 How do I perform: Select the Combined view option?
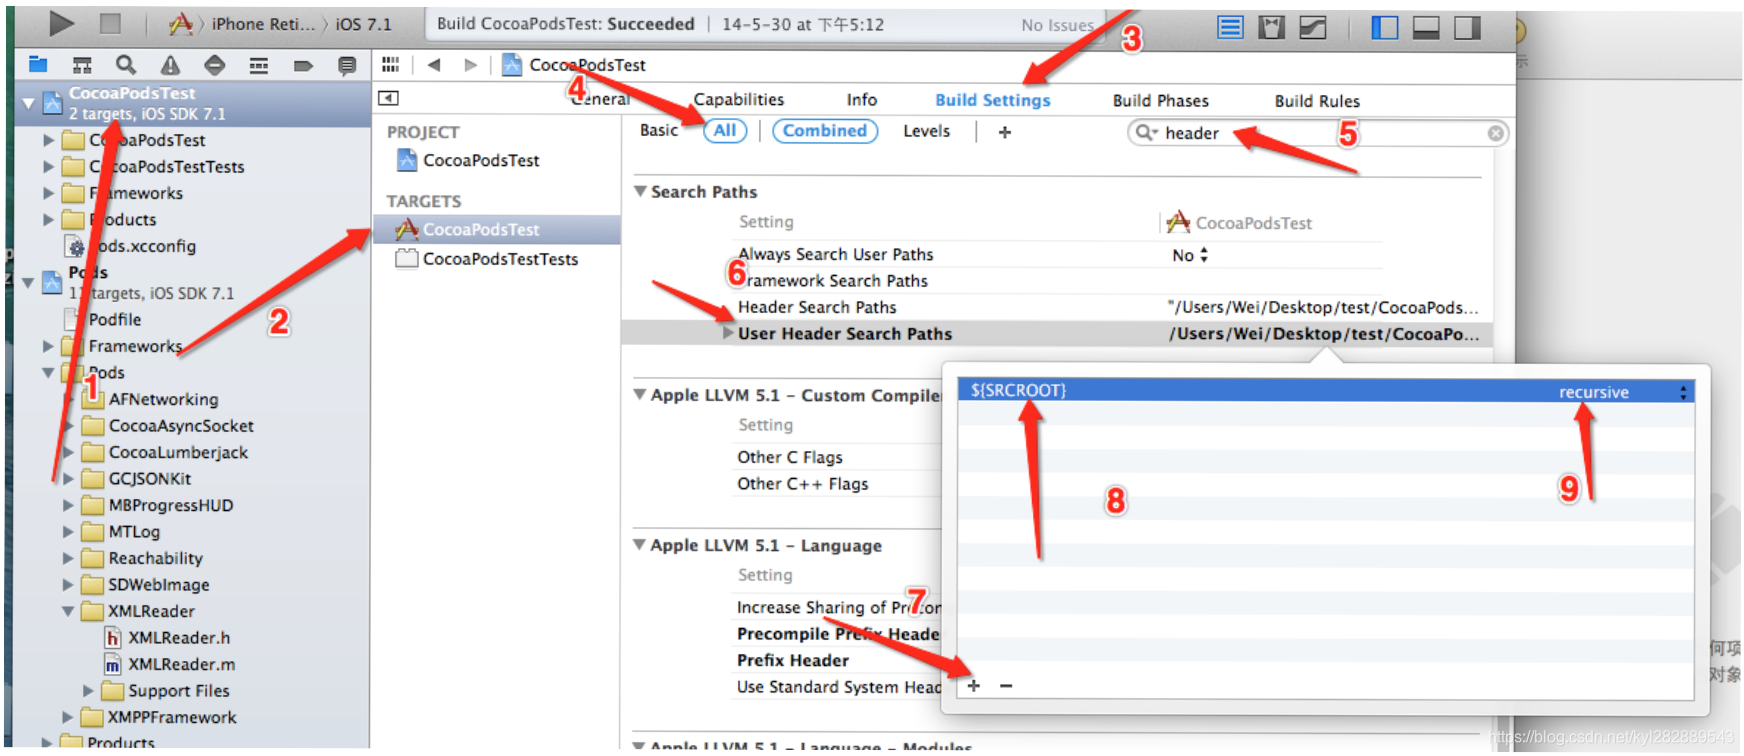pos(825,130)
